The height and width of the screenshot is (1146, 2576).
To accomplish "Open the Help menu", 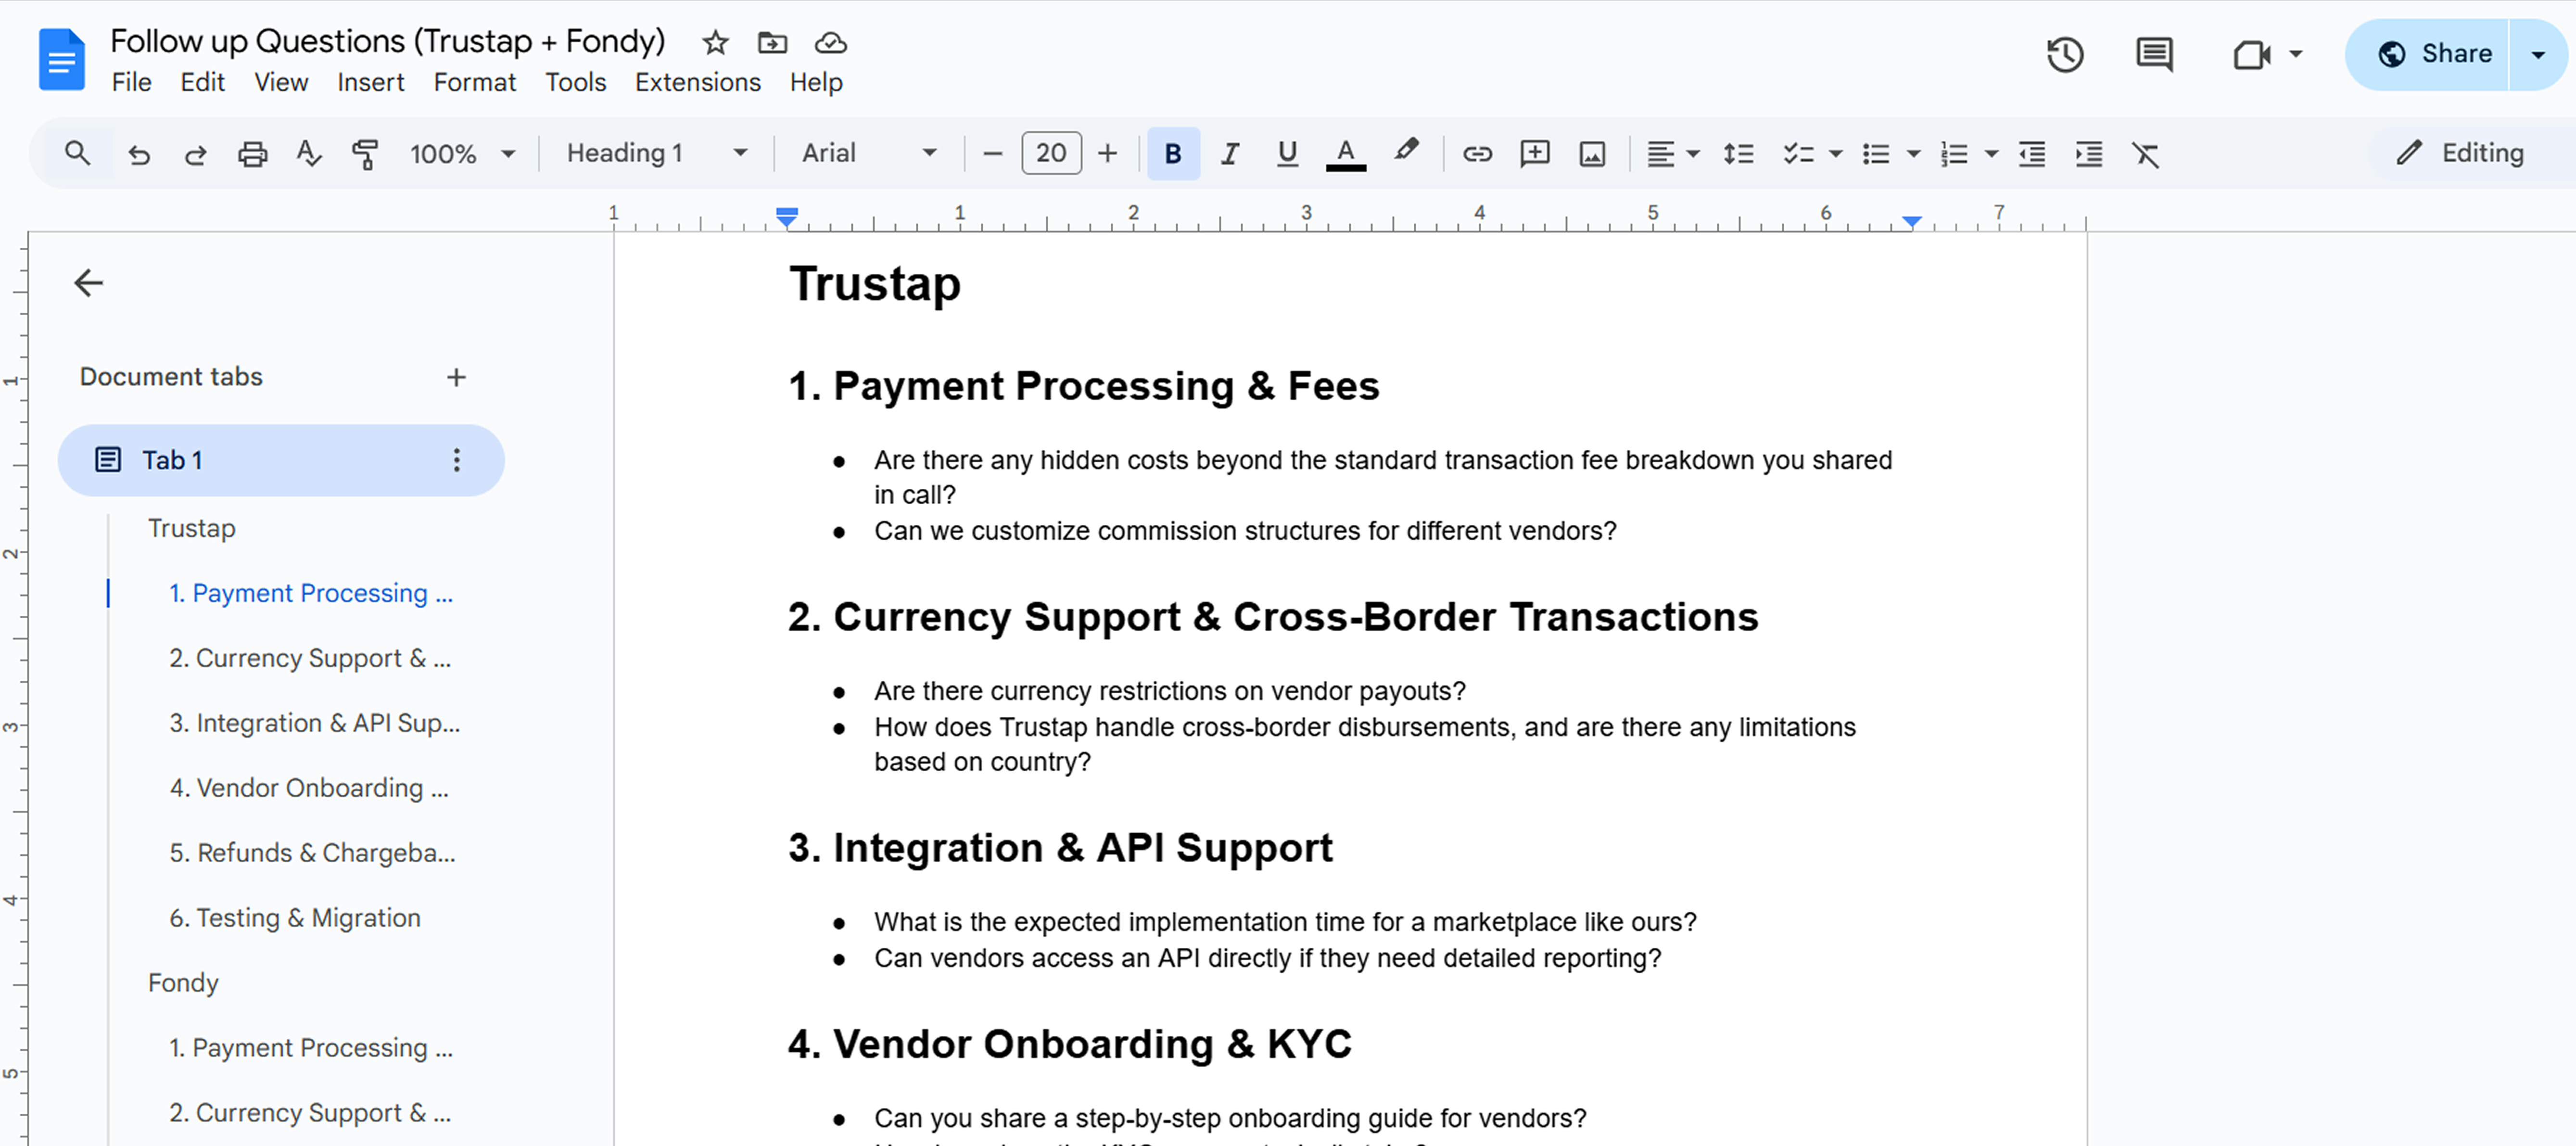I will click(816, 82).
